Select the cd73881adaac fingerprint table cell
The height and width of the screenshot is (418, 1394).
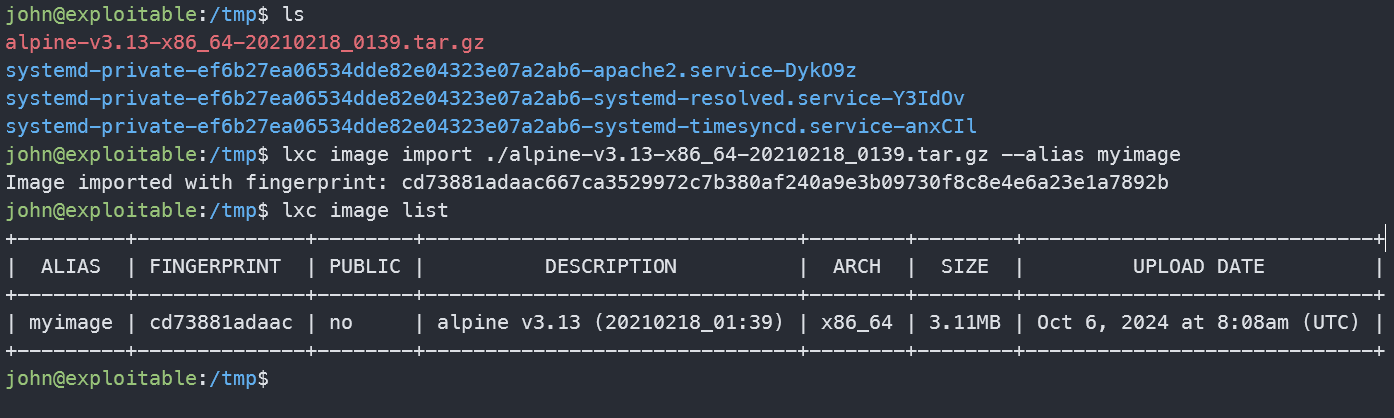(x=215, y=323)
